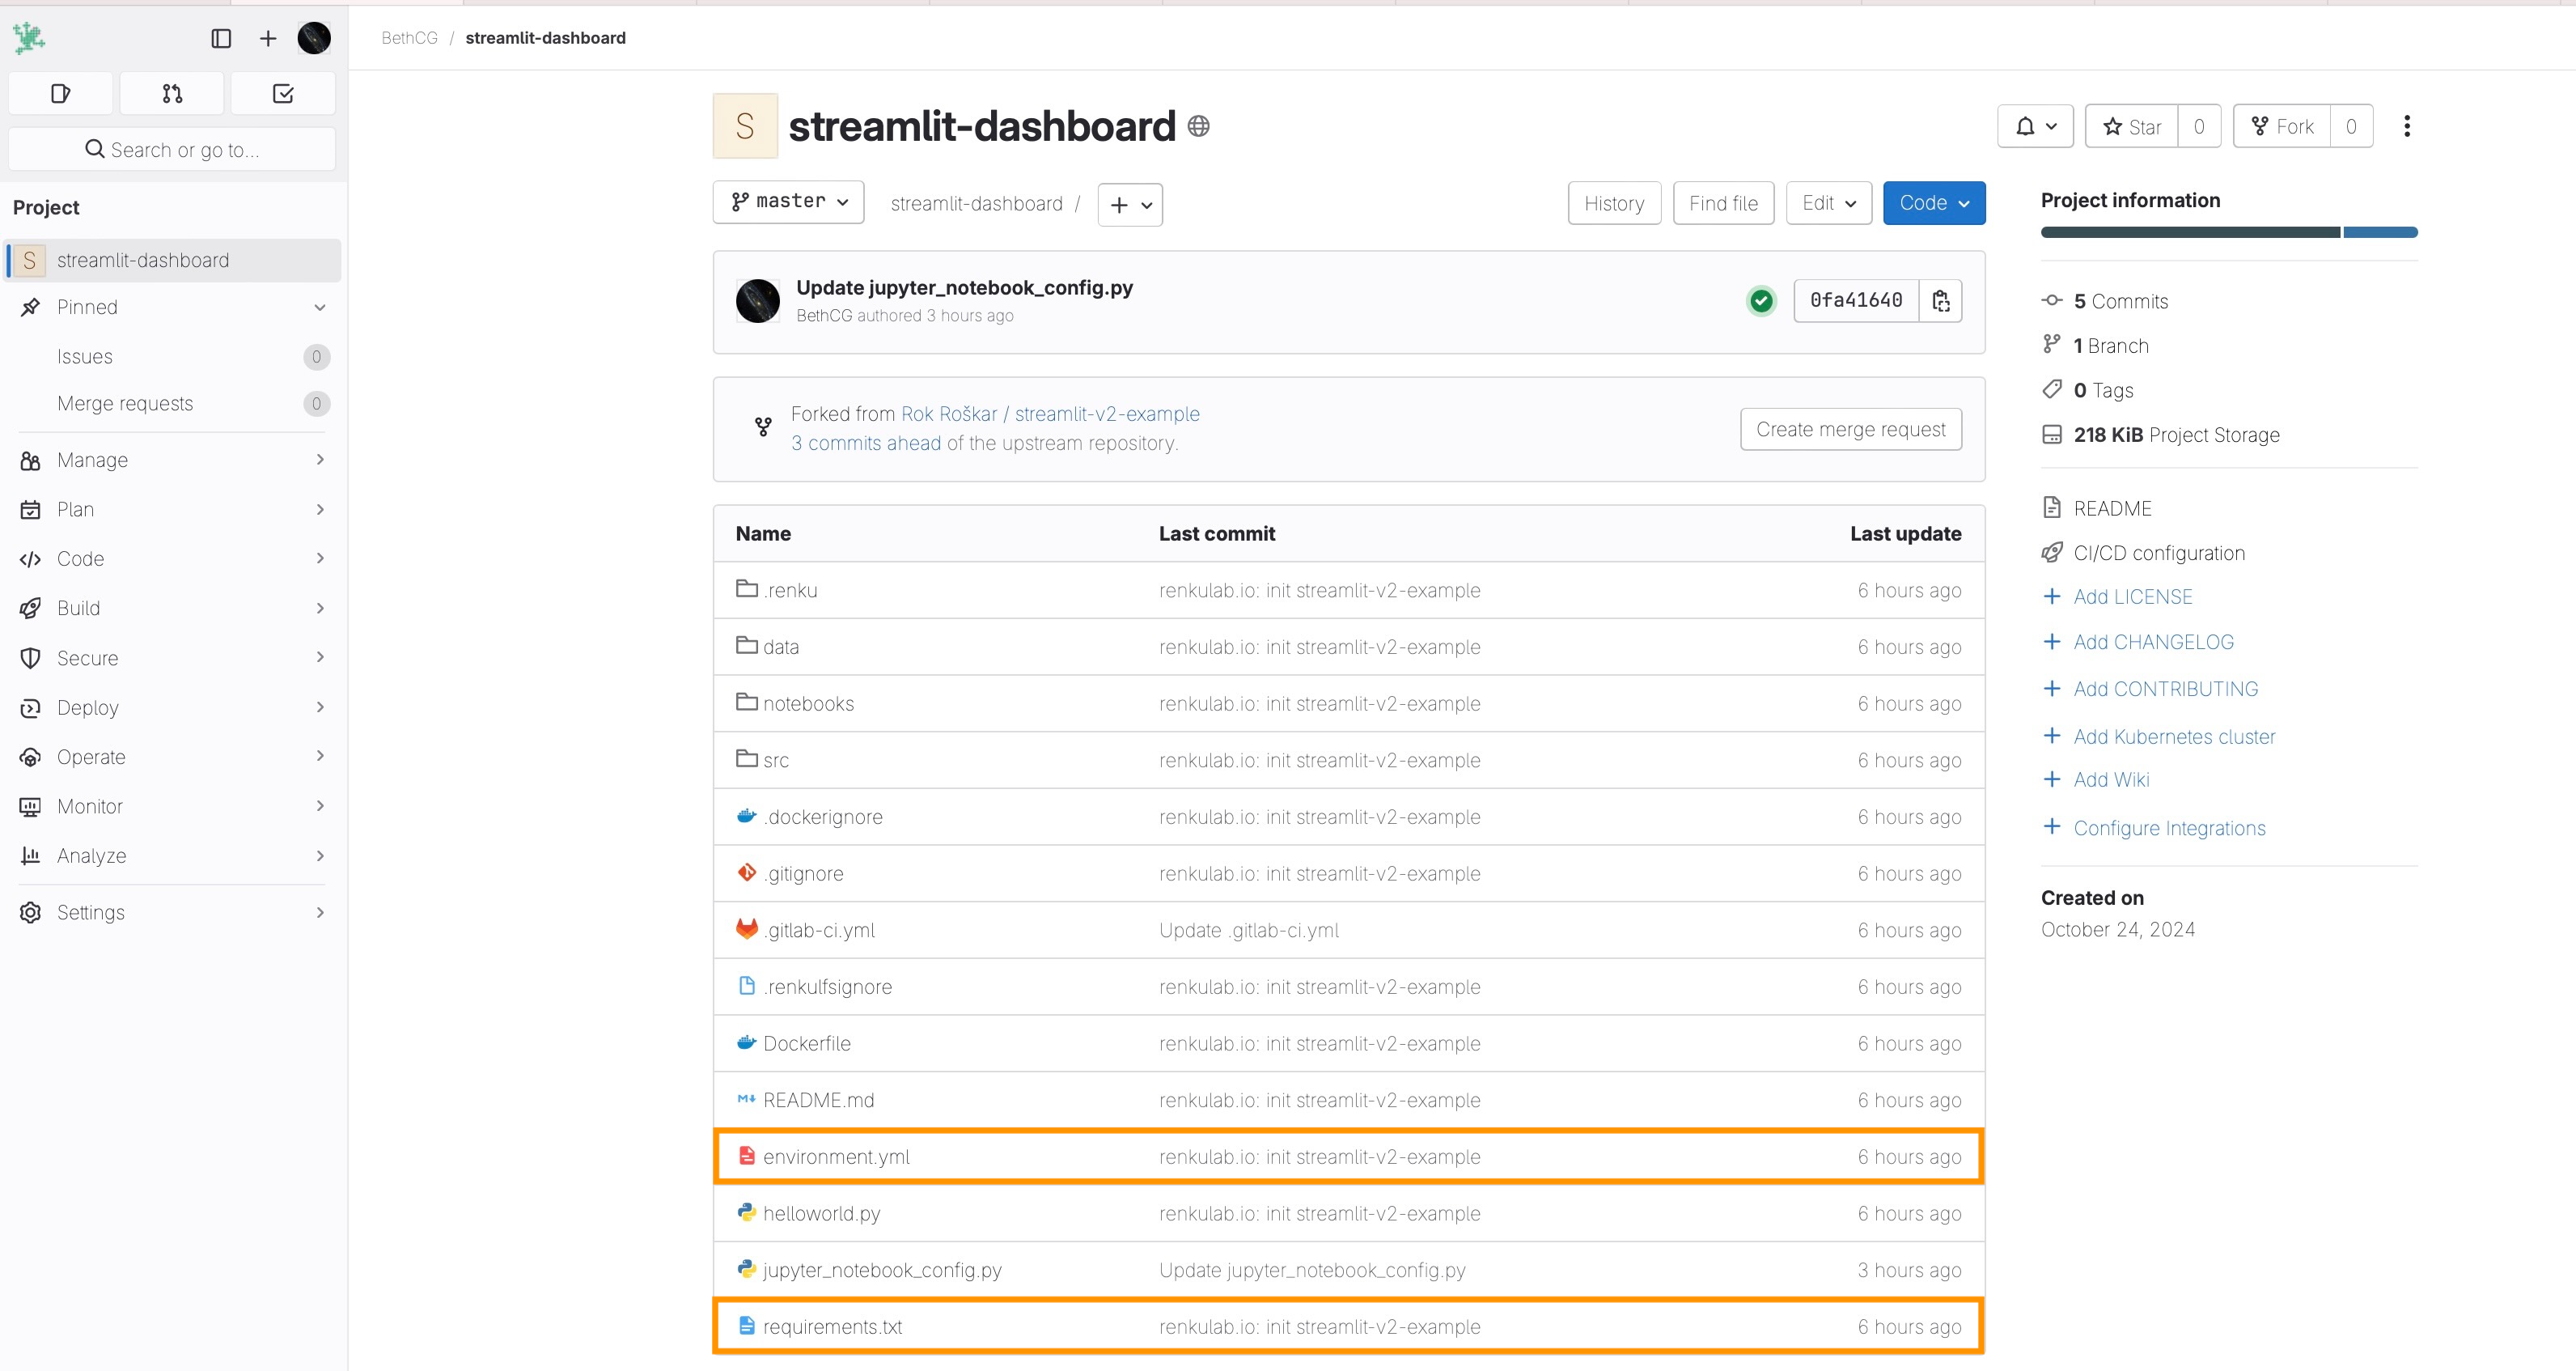
Task: Open the add file plus dropdown
Action: pyautogui.click(x=1130, y=204)
